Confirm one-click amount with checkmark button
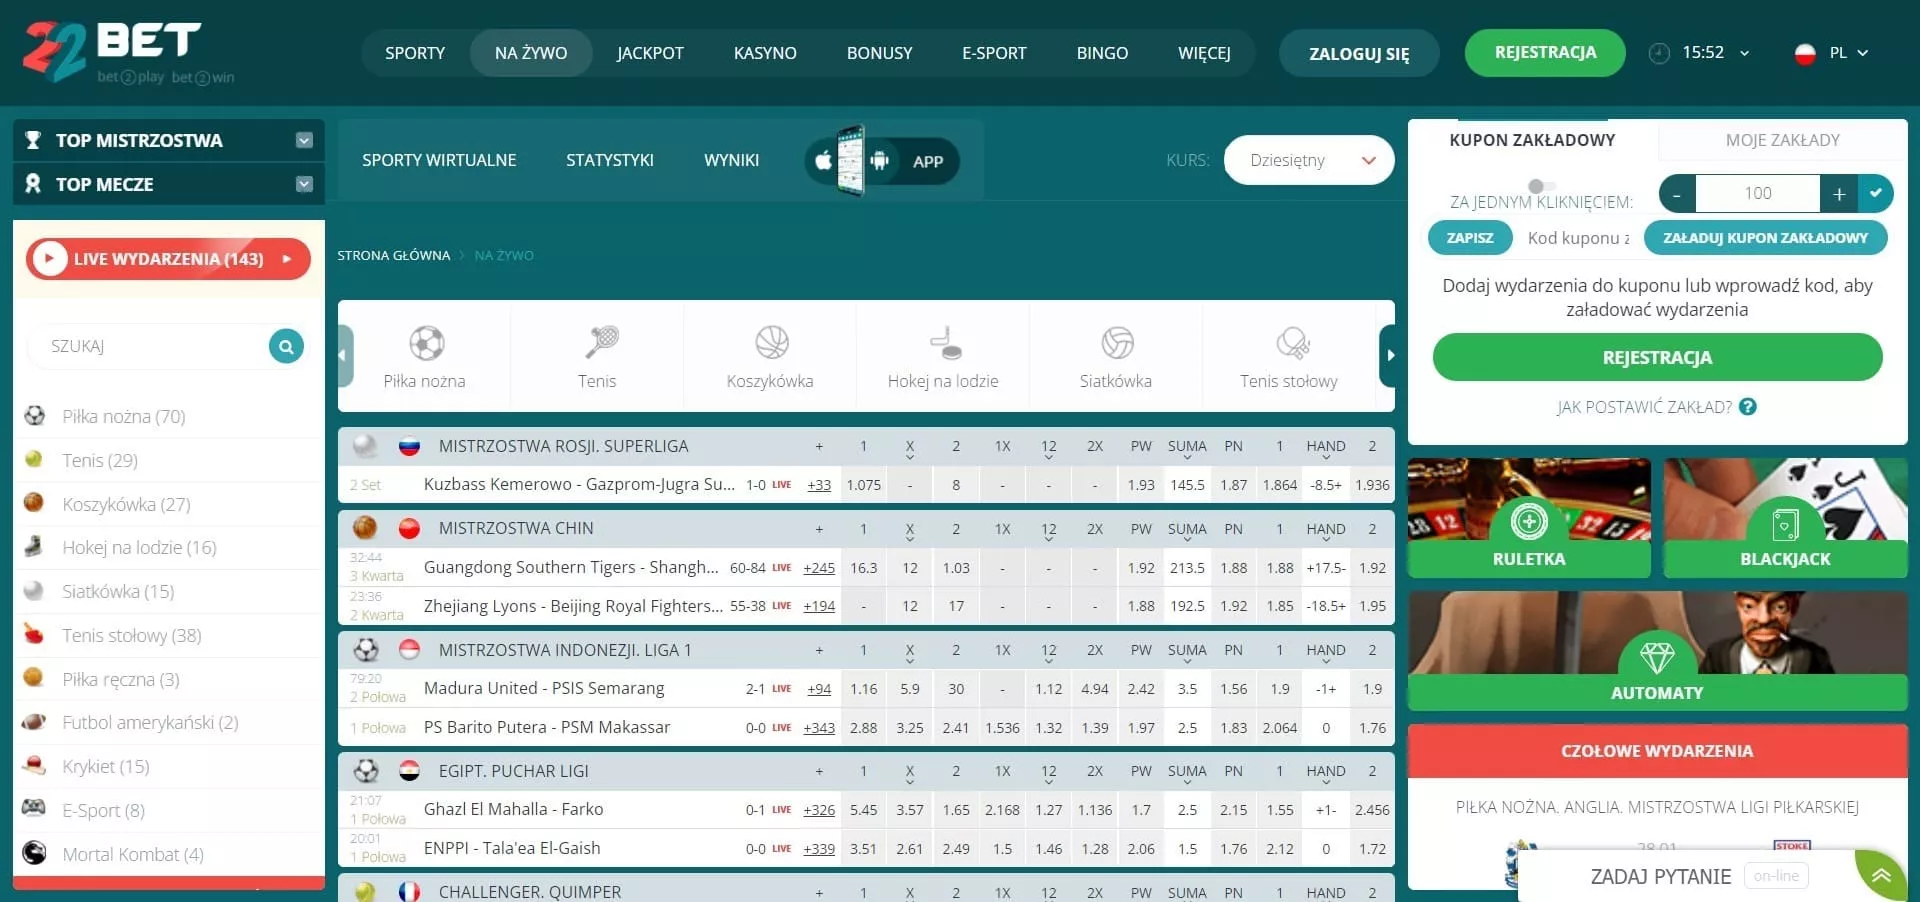This screenshot has height=902, width=1920. click(x=1876, y=193)
